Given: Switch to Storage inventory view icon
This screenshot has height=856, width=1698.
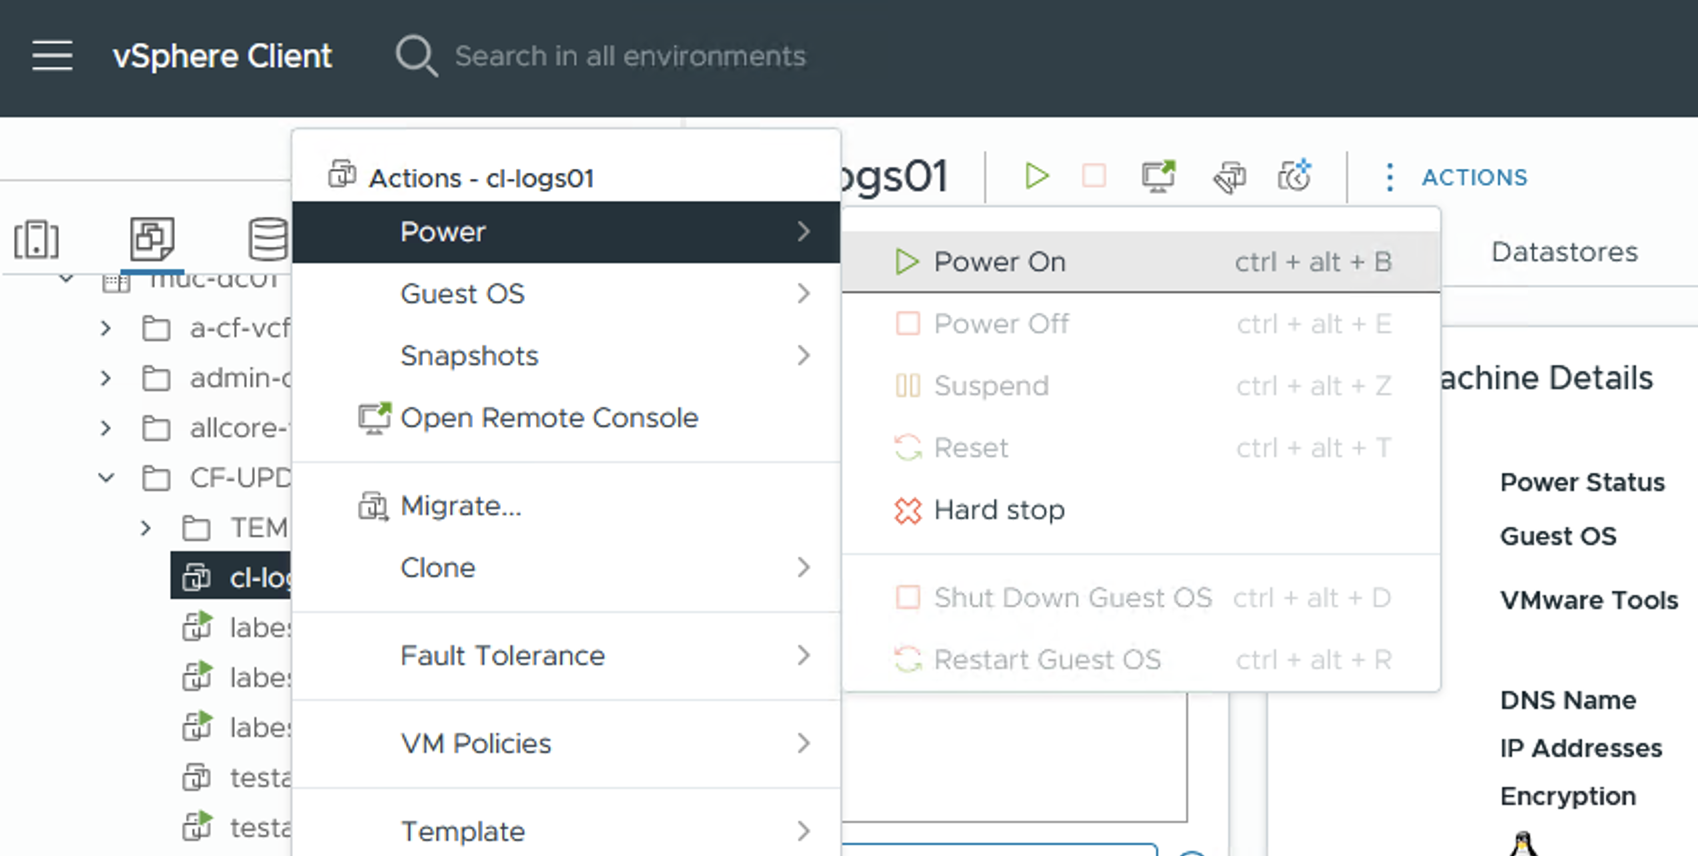Looking at the screenshot, I should click(x=267, y=240).
